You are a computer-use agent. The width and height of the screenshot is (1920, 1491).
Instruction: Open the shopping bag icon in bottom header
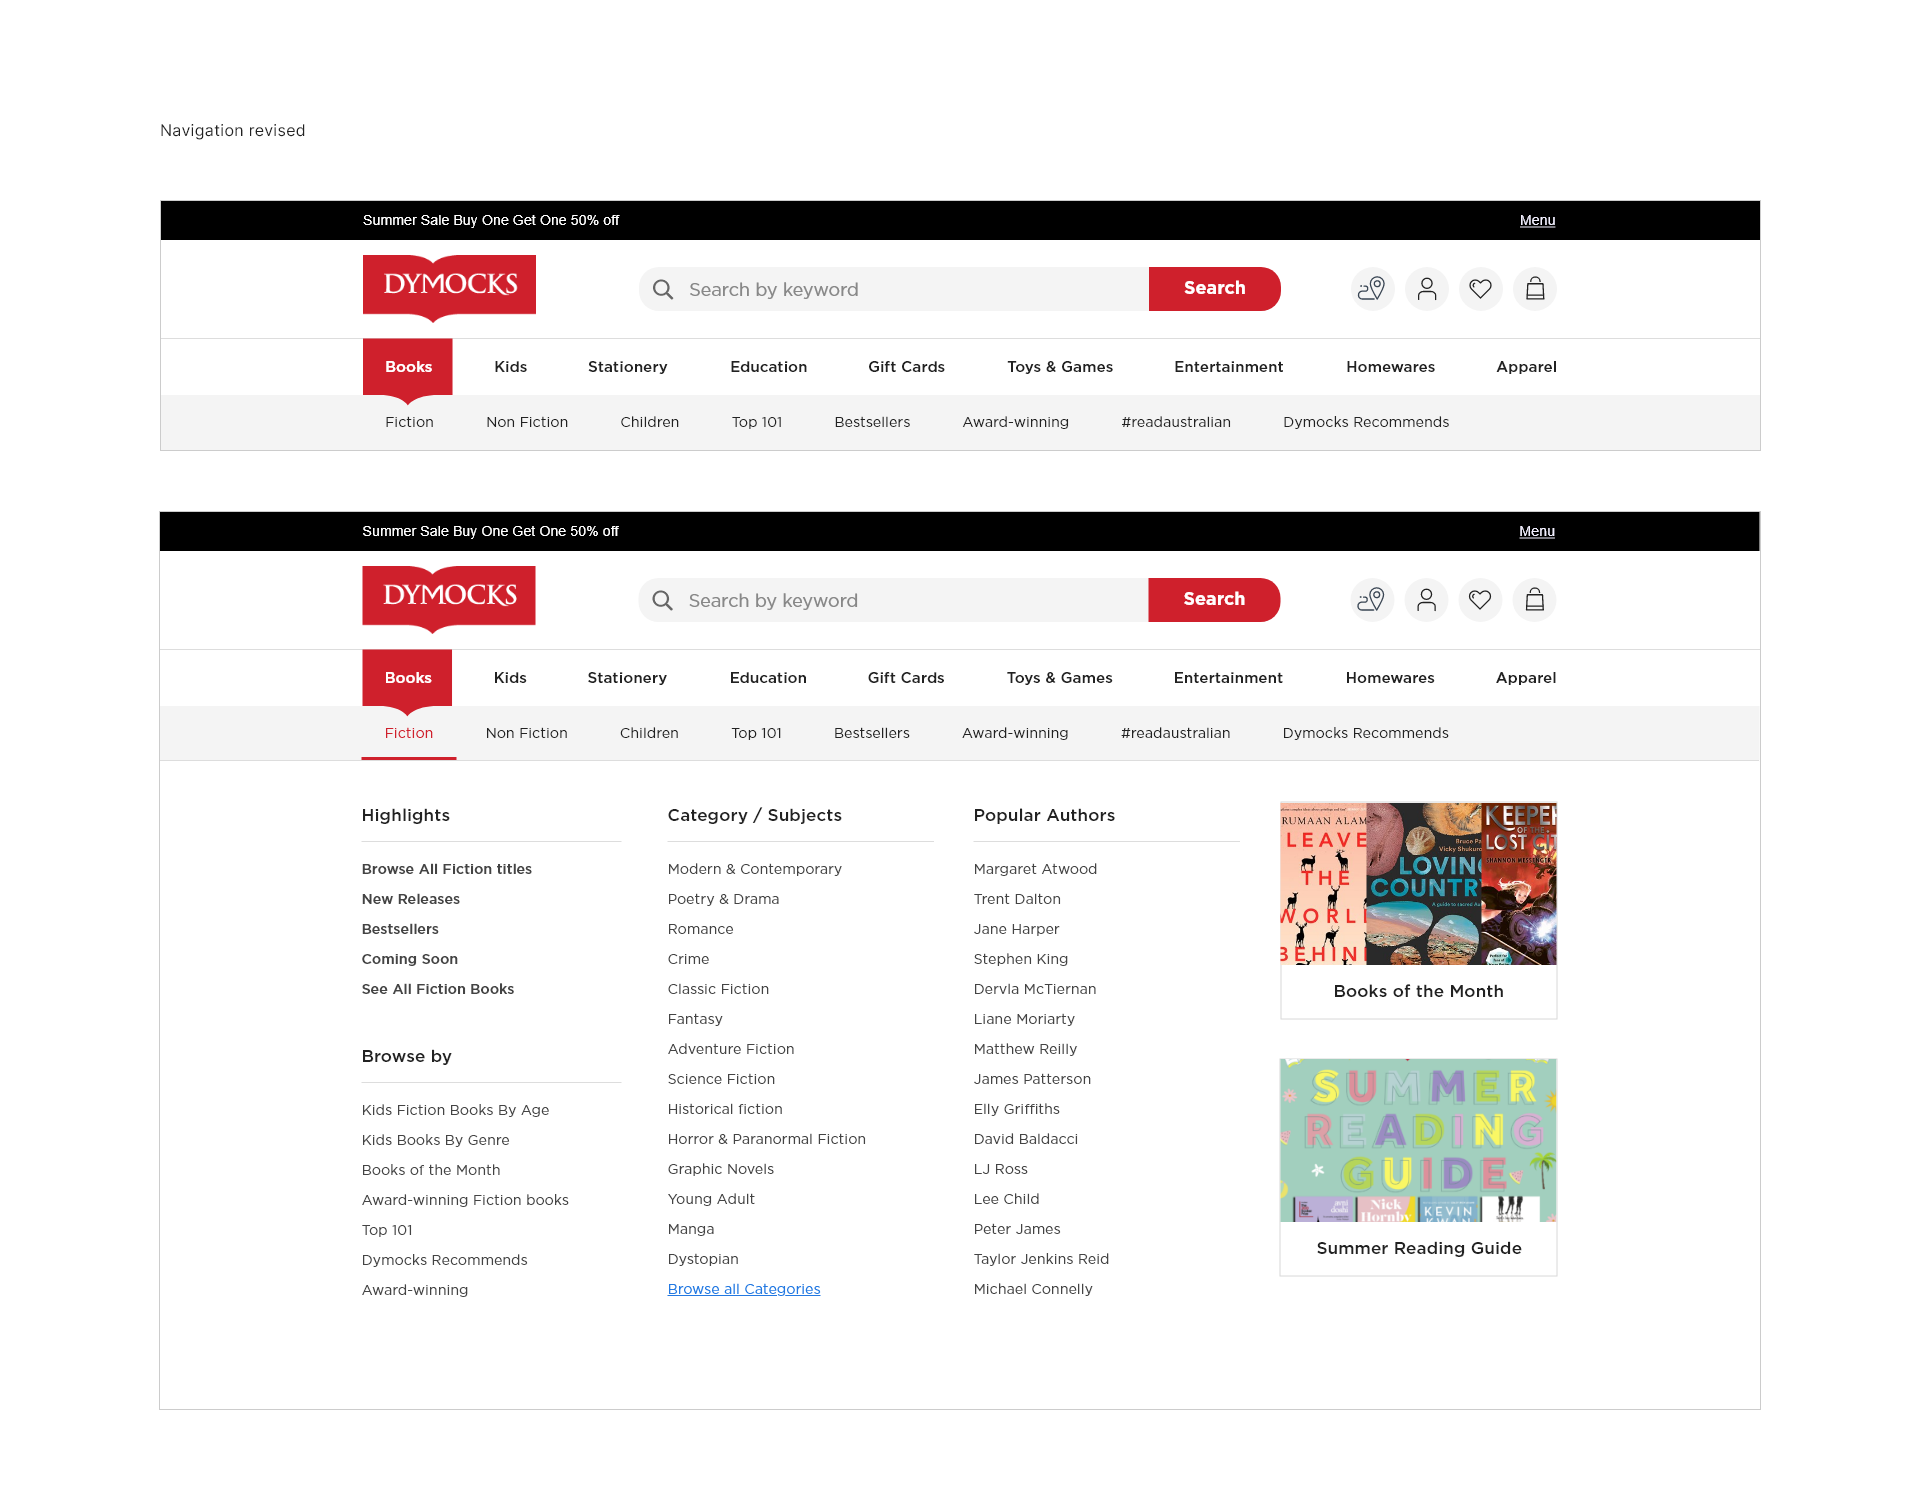pos(1534,600)
